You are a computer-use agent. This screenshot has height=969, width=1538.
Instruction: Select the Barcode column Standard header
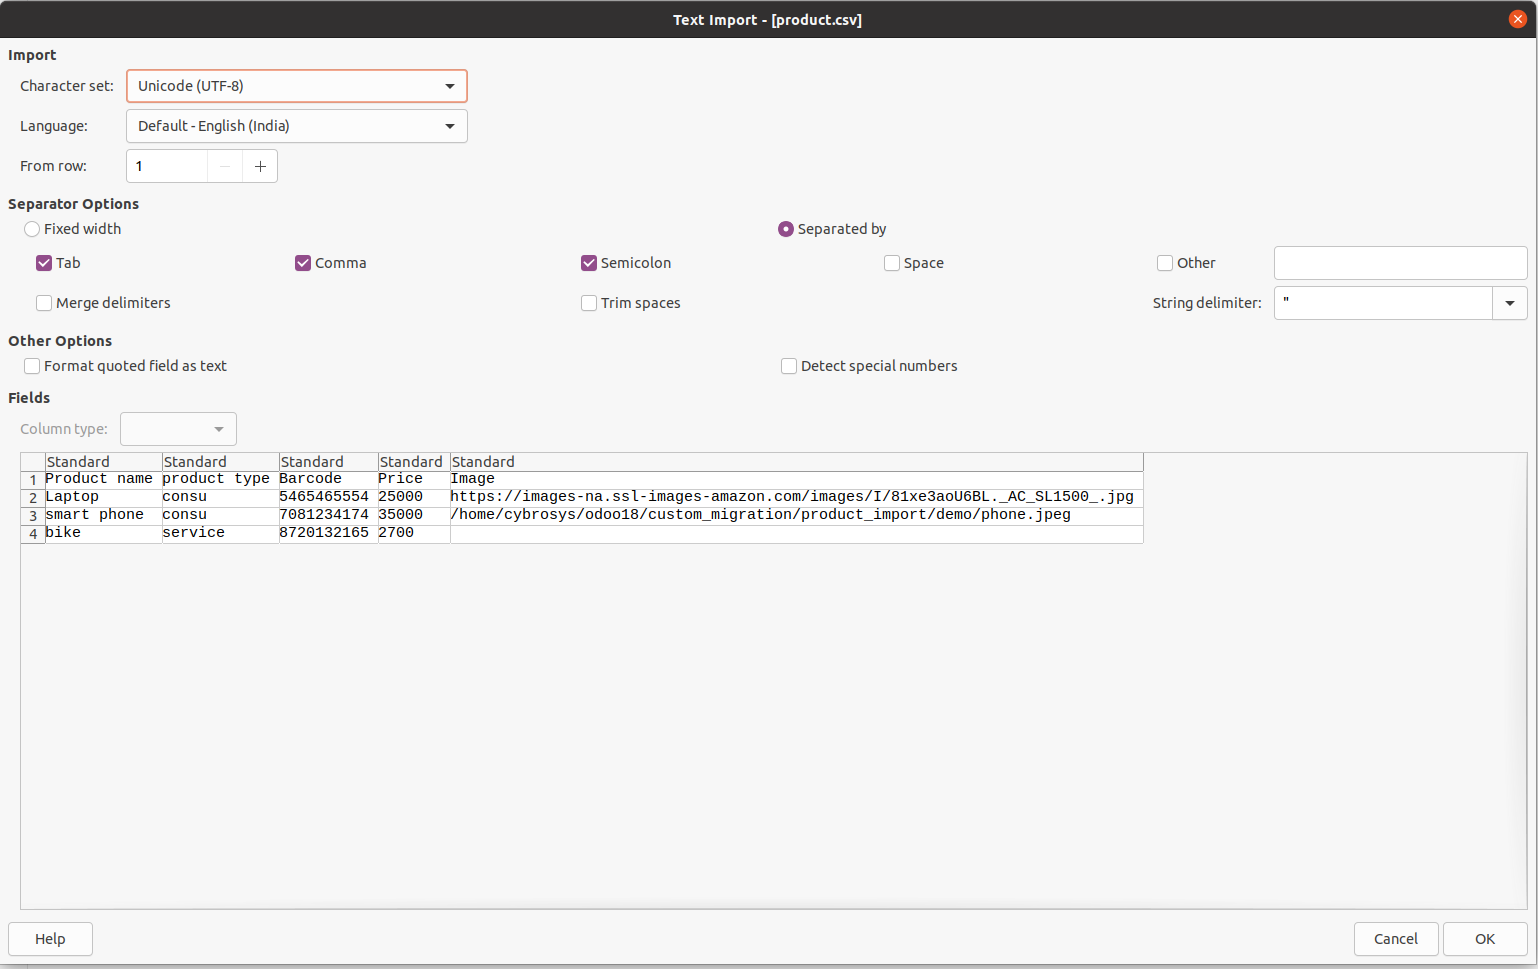pyautogui.click(x=328, y=462)
